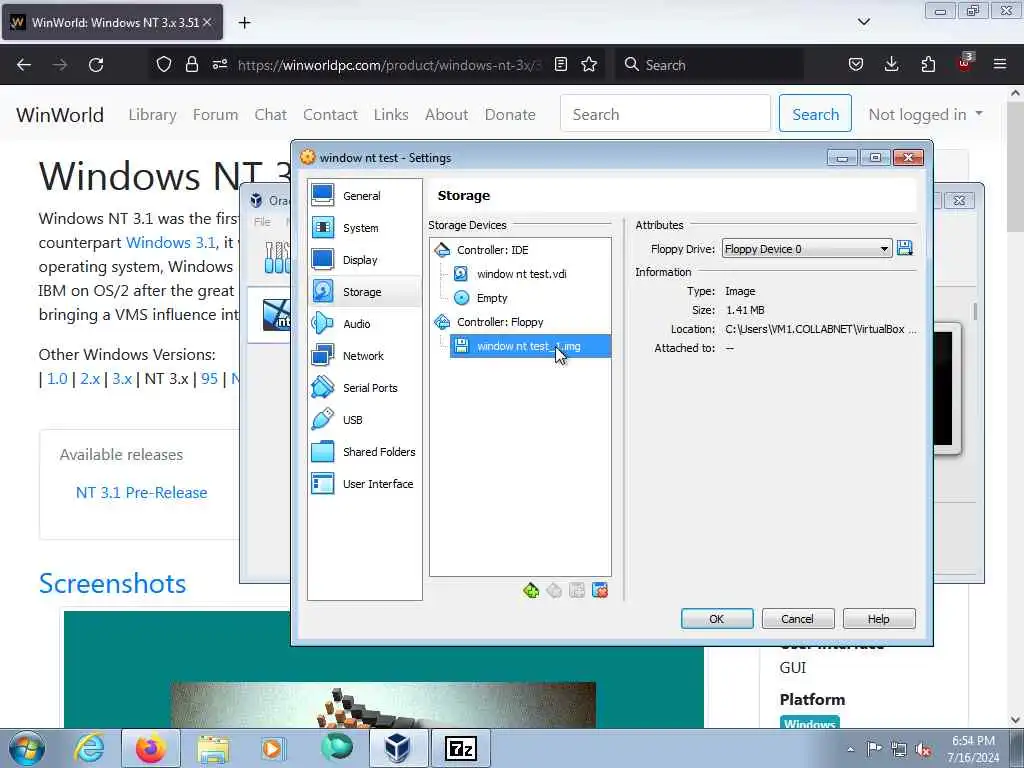Click the floppy disk chooser icon beside Floppy Drive
Image resolution: width=1024 pixels, height=768 pixels.
(x=904, y=248)
